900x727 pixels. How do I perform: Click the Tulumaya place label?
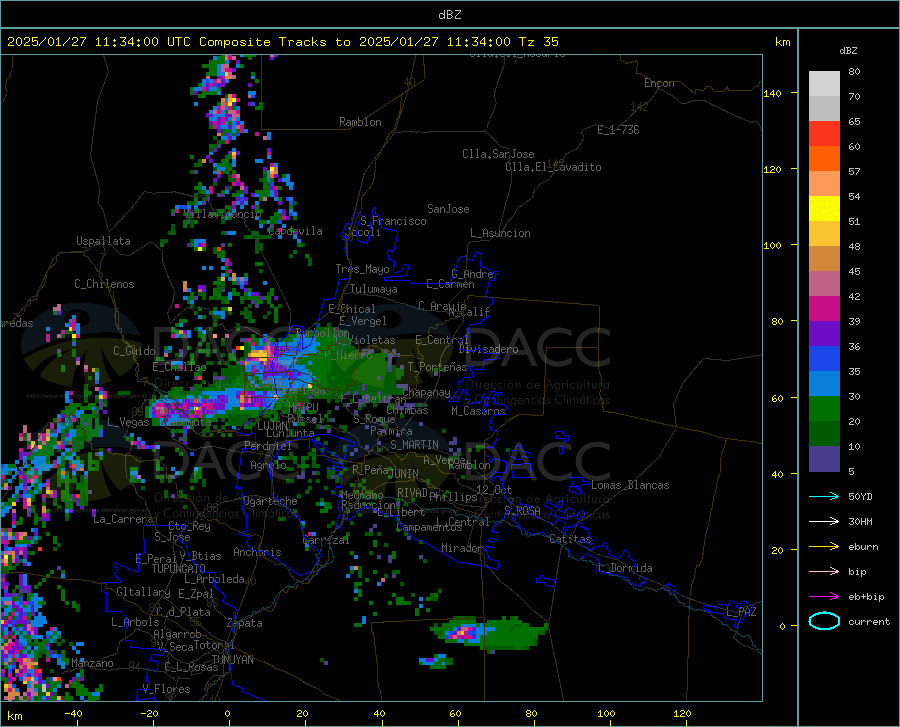[x=374, y=289]
